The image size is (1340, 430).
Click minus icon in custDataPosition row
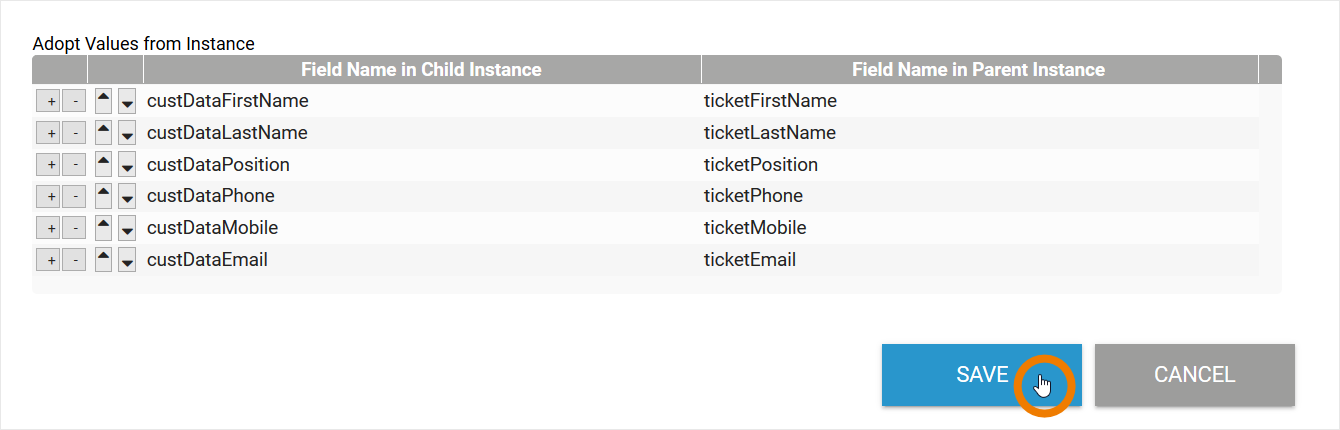[x=74, y=165]
